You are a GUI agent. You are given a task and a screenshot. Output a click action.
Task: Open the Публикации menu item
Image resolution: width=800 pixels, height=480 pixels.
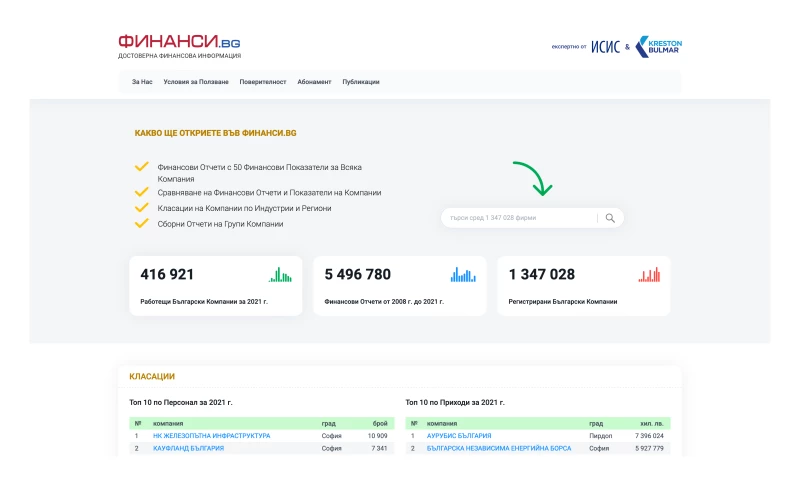pos(361,82)
